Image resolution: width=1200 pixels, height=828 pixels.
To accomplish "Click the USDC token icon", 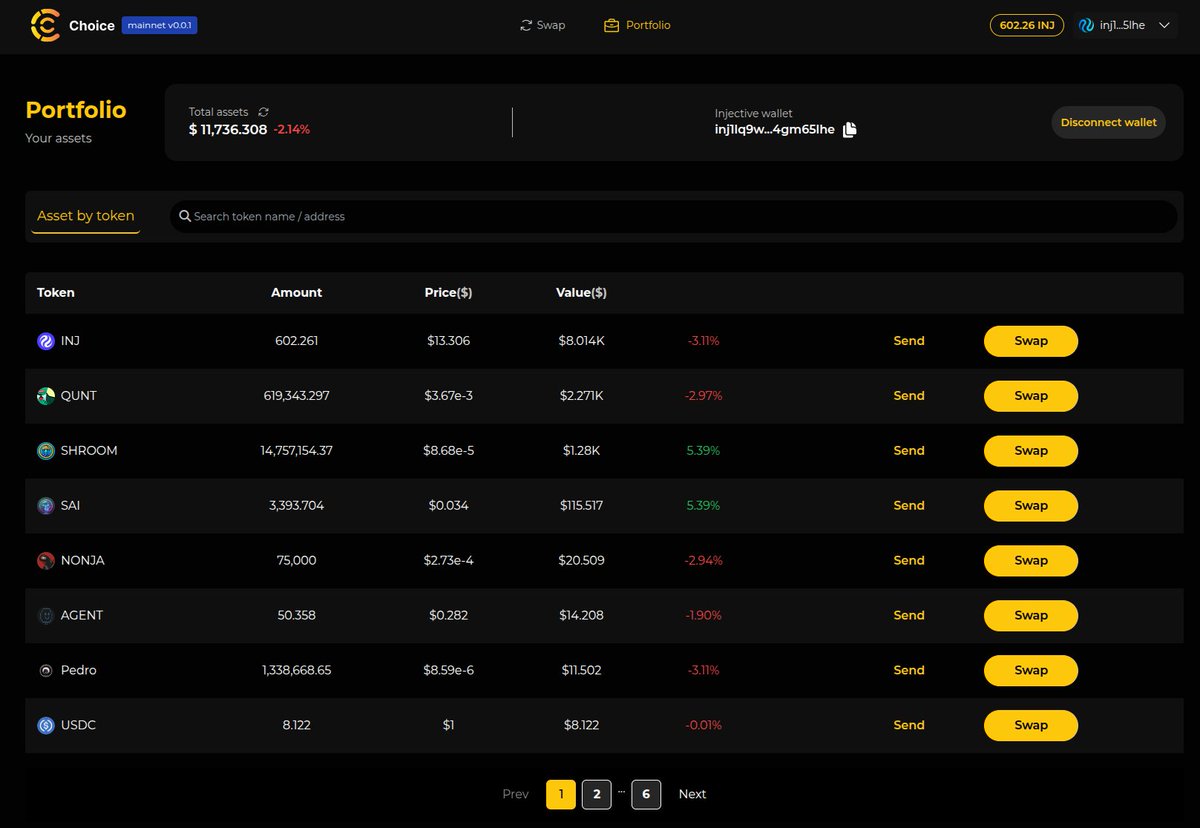I will 45,726.
